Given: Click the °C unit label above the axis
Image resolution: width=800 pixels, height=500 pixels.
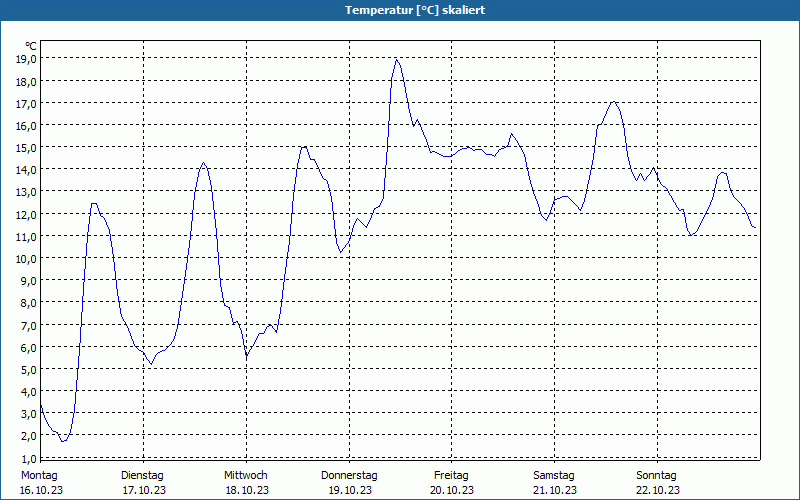Looking at the screenshot, I should (x=31, y=46).
